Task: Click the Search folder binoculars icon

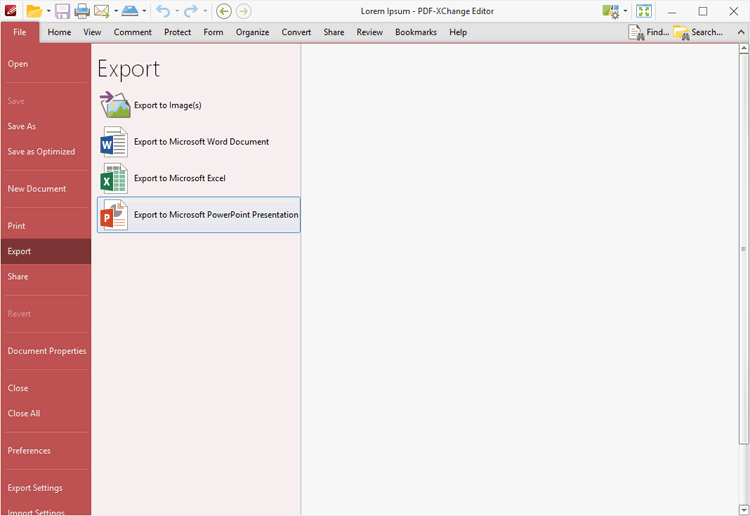Action: click(681, 32)
